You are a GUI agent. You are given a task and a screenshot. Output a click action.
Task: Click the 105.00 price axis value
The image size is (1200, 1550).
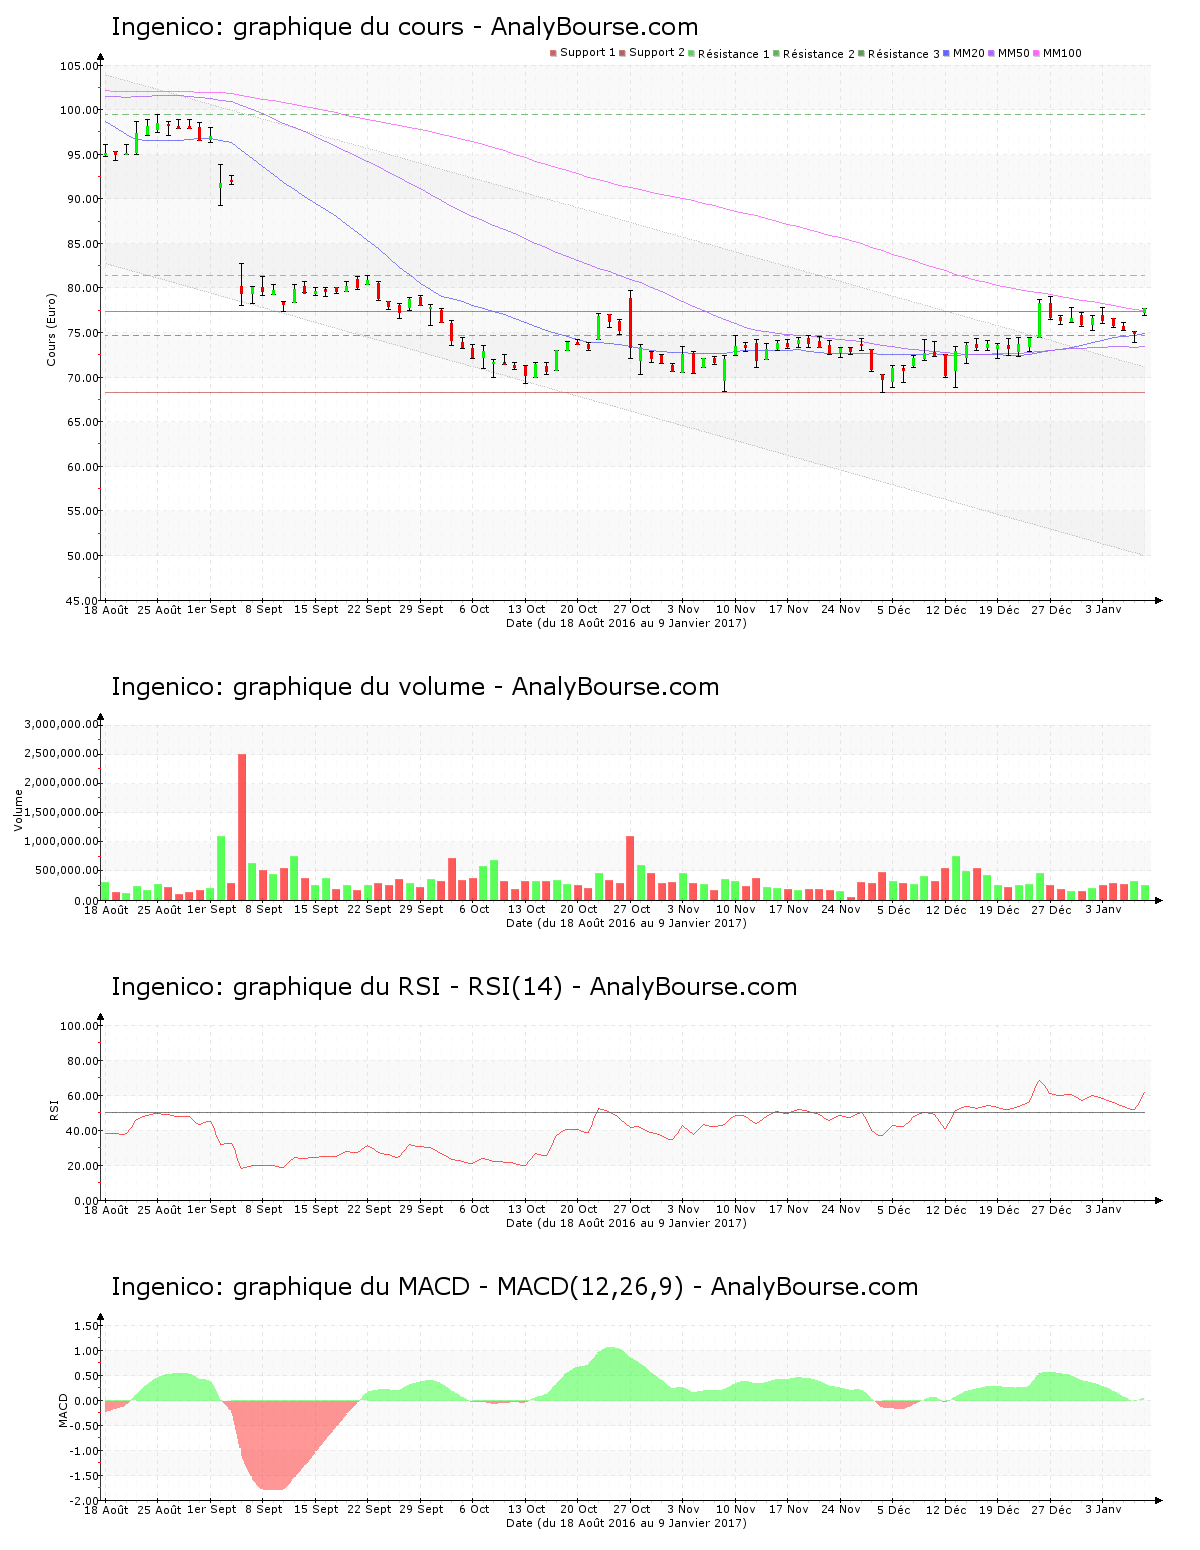pyautogui.click(x=79, y=67)
